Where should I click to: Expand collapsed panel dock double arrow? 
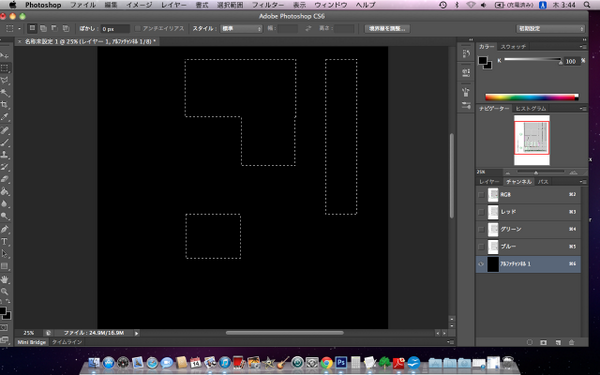click(471, 40)
